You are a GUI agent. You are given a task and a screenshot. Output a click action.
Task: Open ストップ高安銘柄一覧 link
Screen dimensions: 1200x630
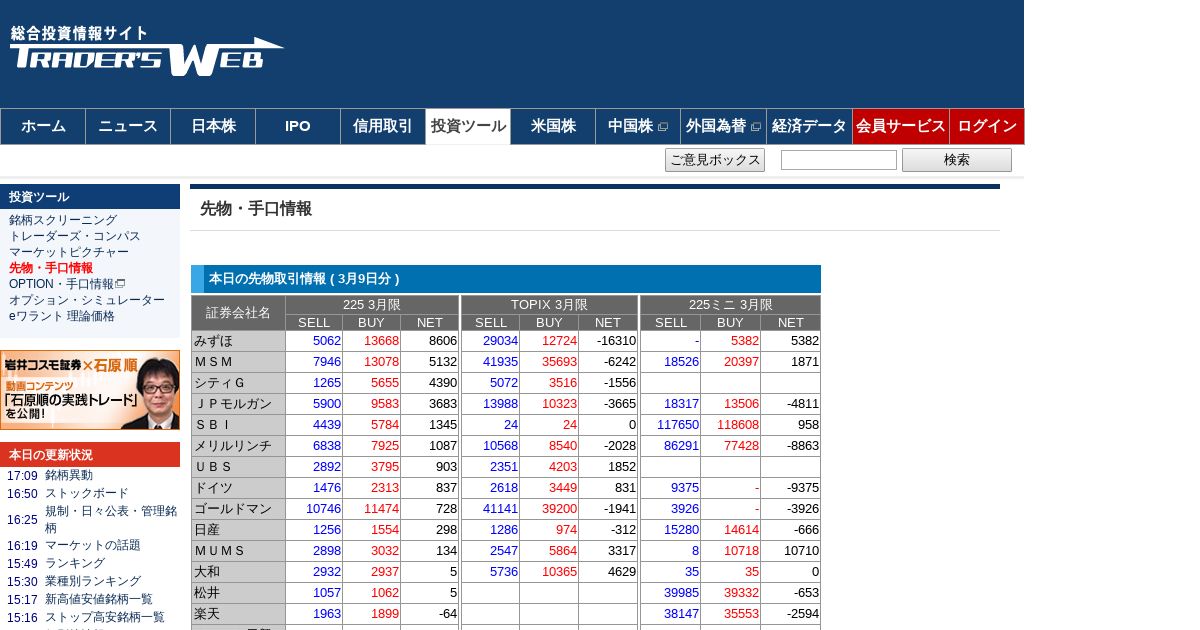pyautogui.click(x=105, y=618)
